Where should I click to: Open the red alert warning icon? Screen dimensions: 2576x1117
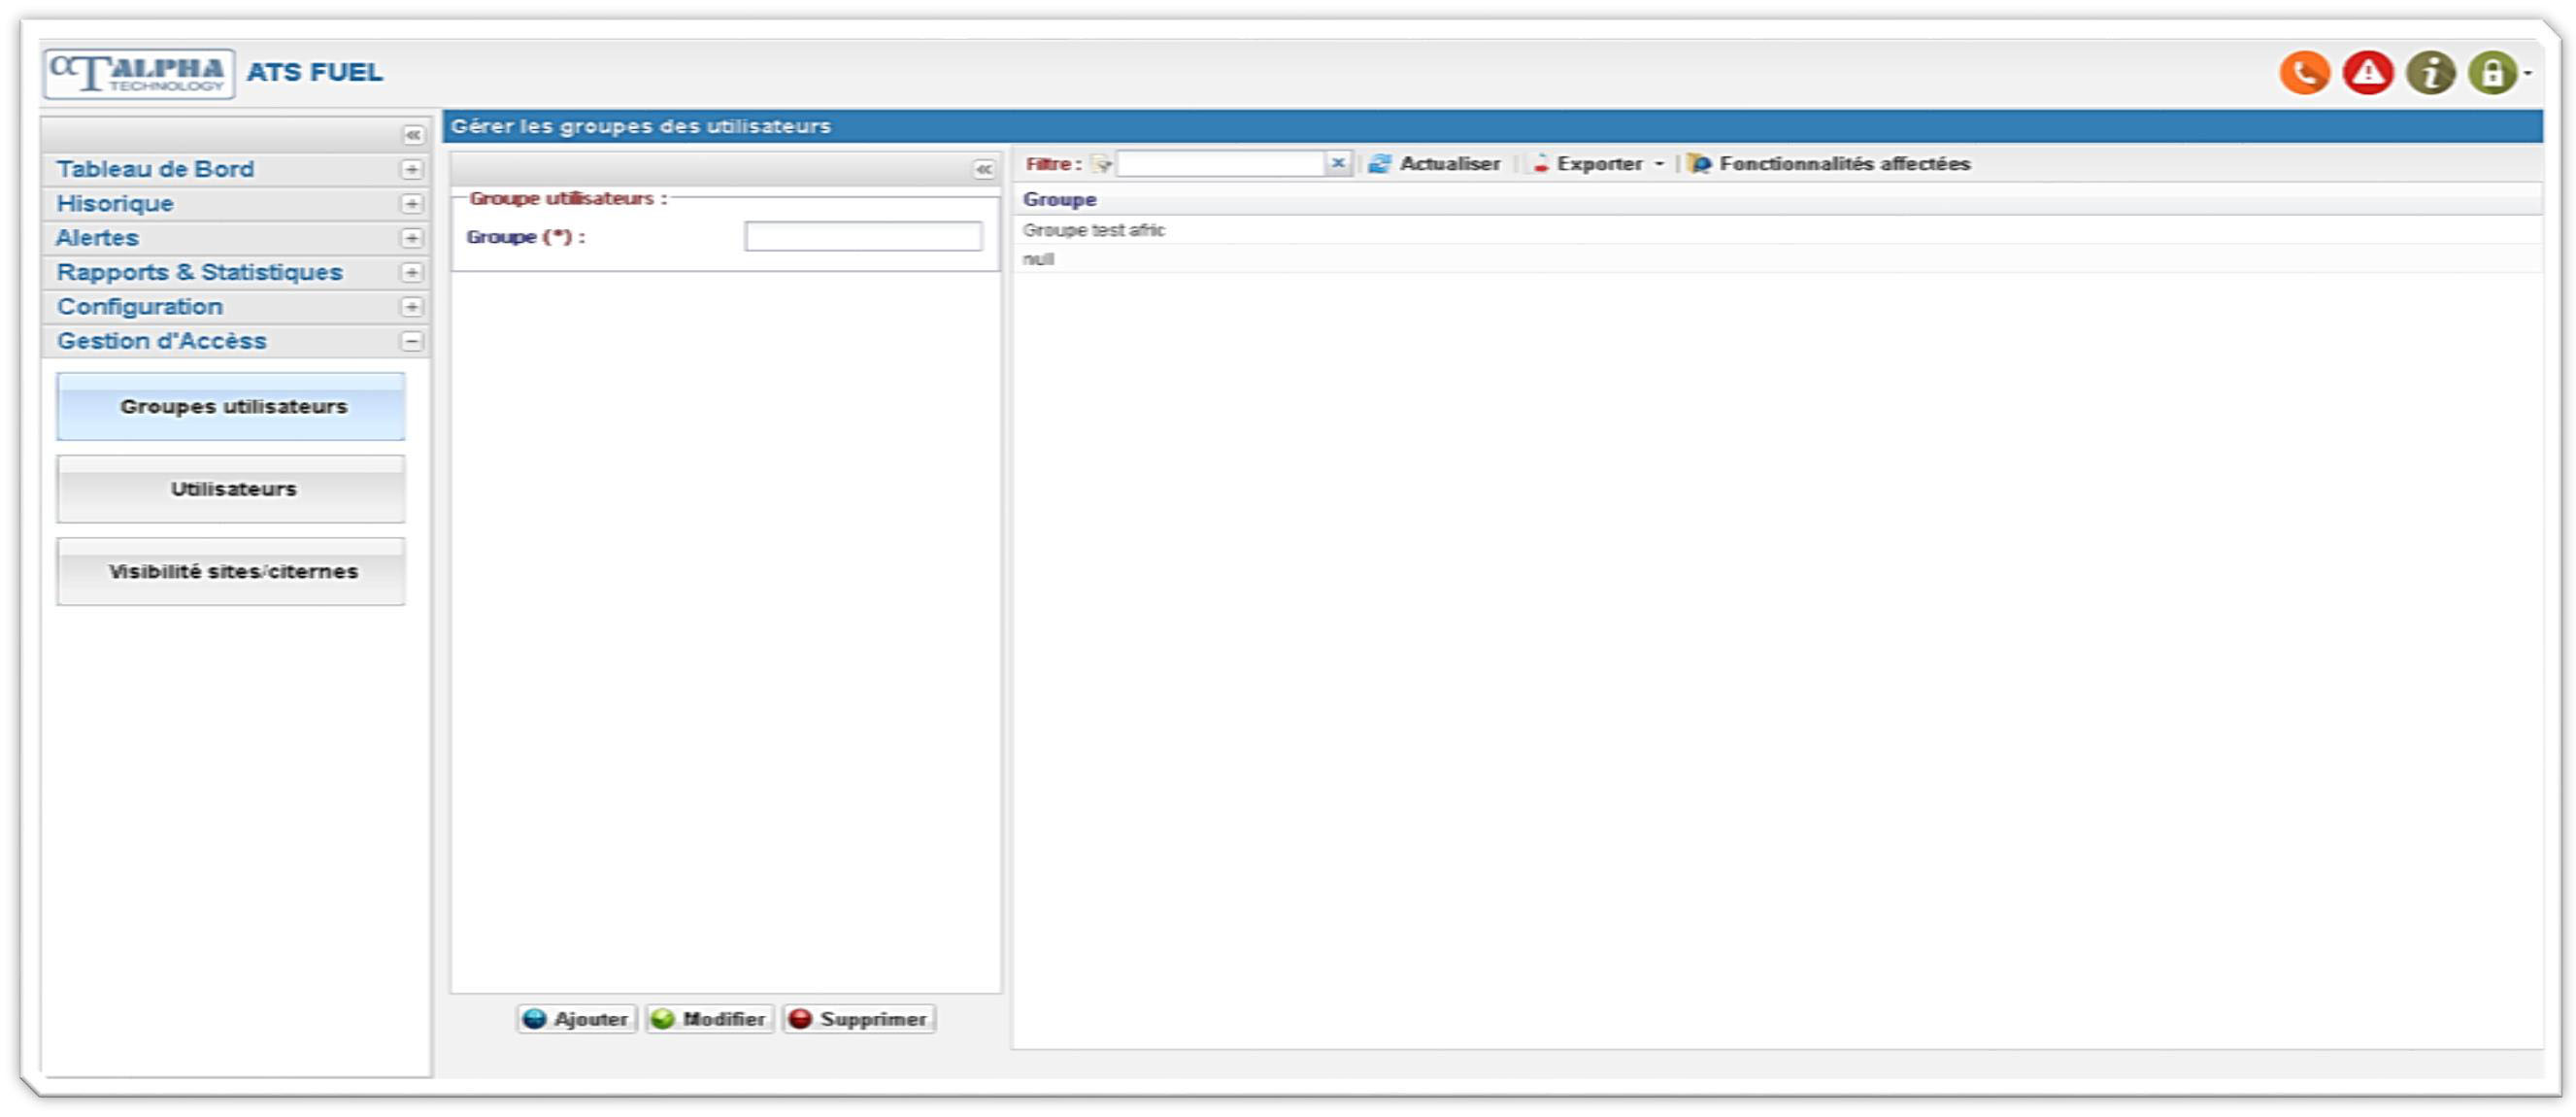[x=2367, y=73]
